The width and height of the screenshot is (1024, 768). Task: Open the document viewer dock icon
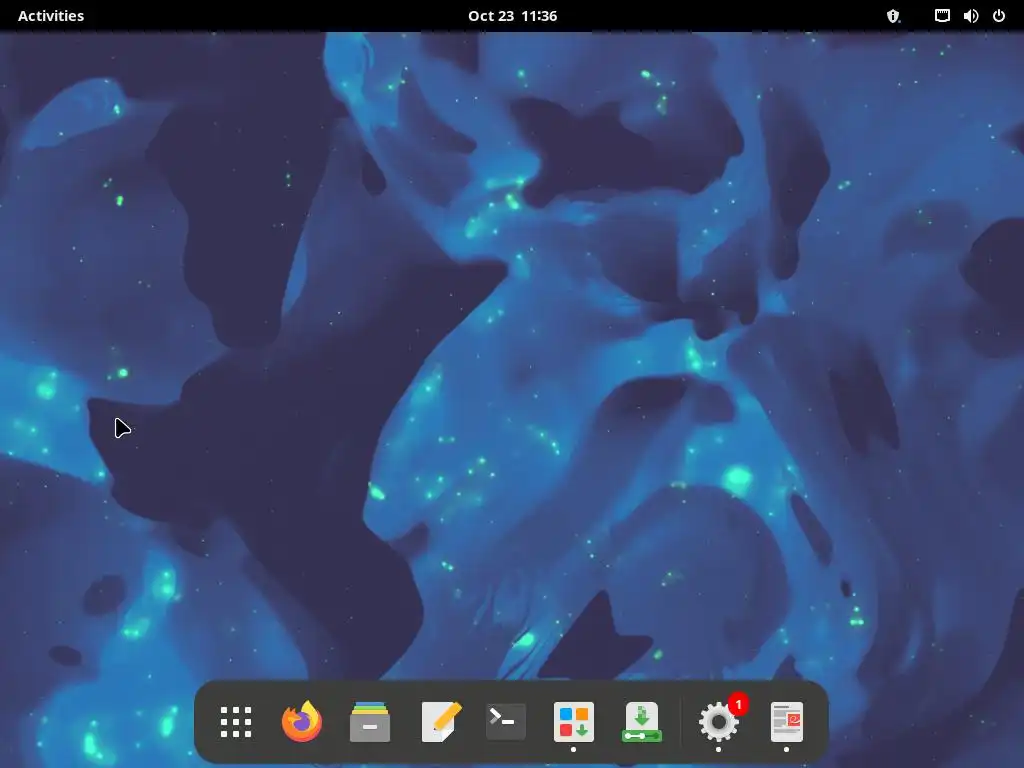pyautogui.click(x=786, y=722)
